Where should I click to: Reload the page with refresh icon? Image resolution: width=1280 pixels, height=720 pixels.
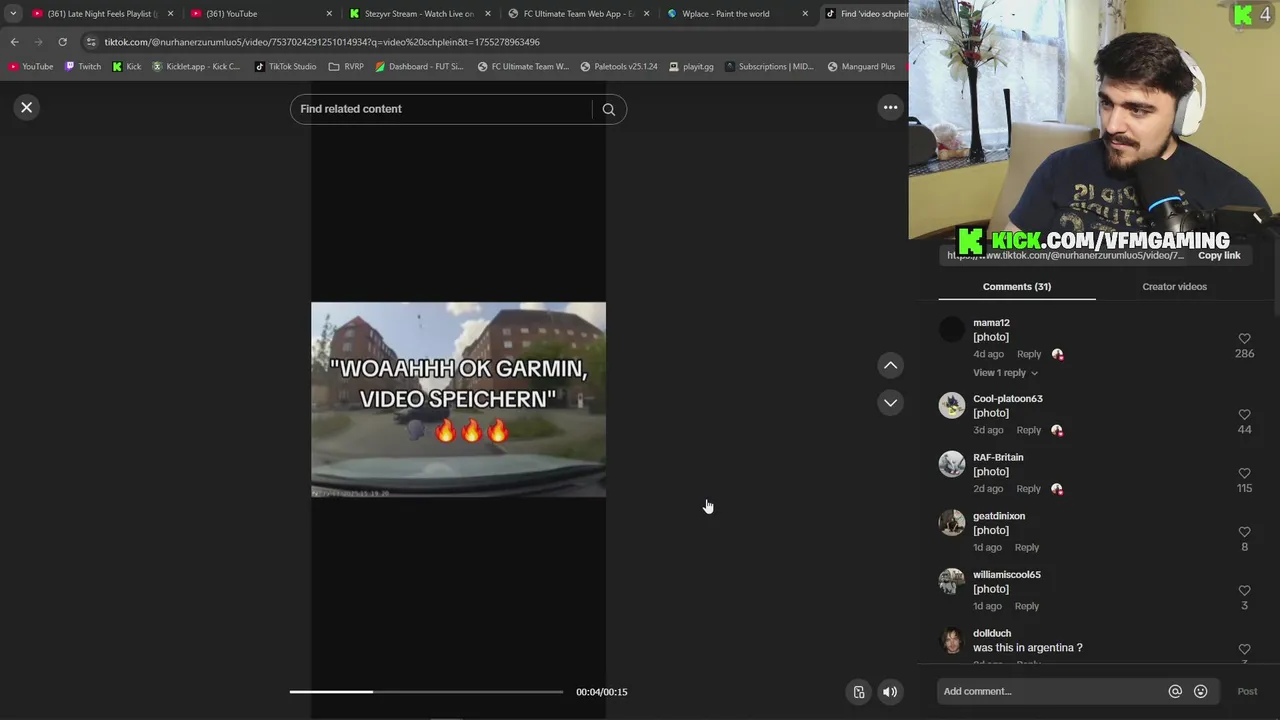click(62, 42)
